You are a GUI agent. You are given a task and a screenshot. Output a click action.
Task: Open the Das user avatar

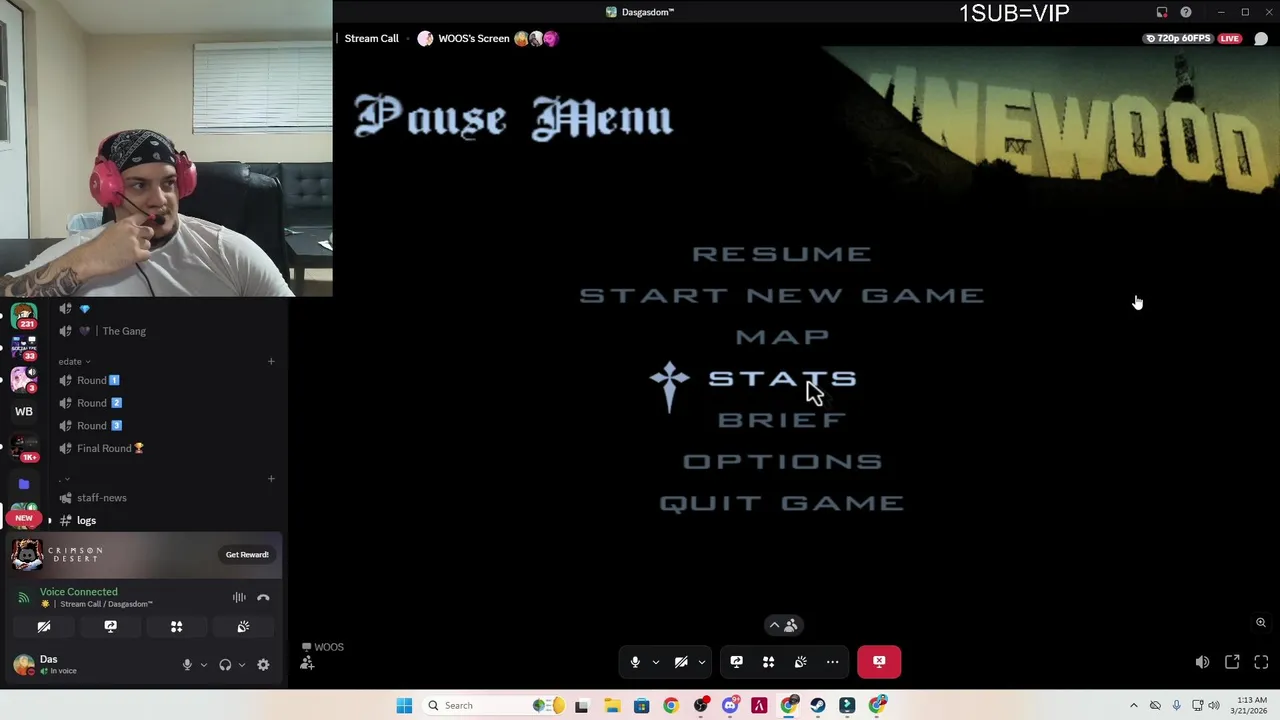pos(23,664)
